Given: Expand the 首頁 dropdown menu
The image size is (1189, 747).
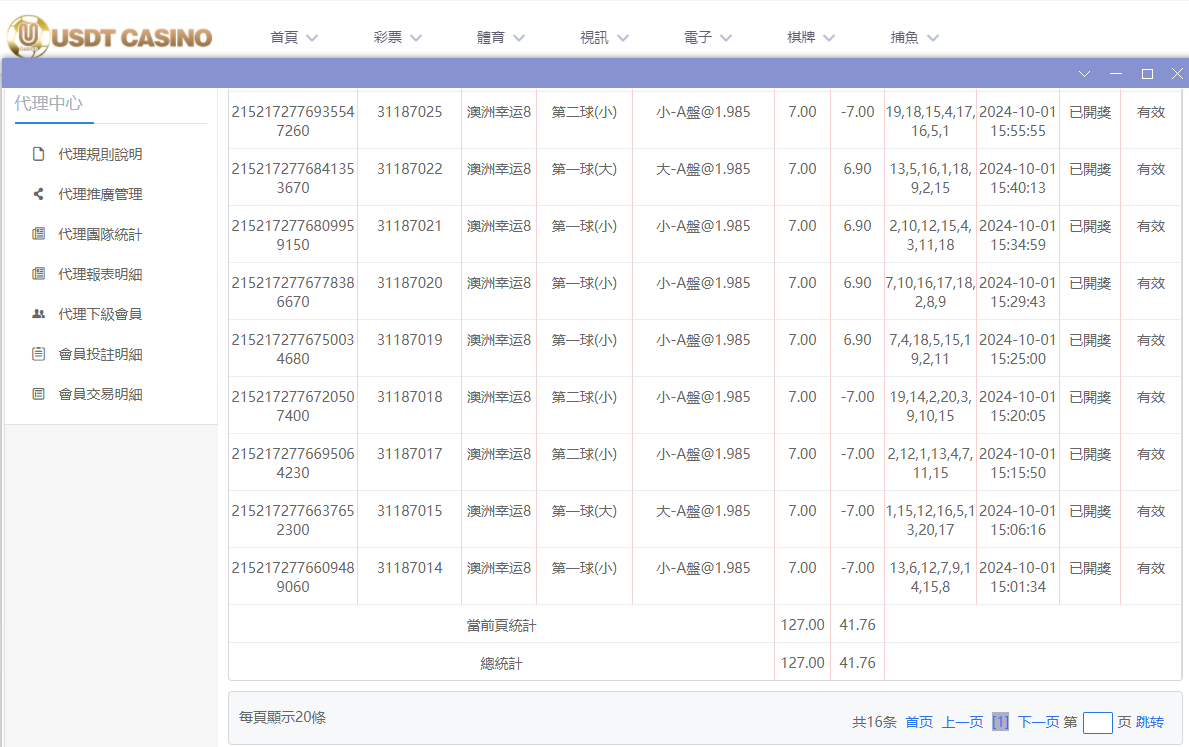Looking at the screenshot, I should click(294, 38).
